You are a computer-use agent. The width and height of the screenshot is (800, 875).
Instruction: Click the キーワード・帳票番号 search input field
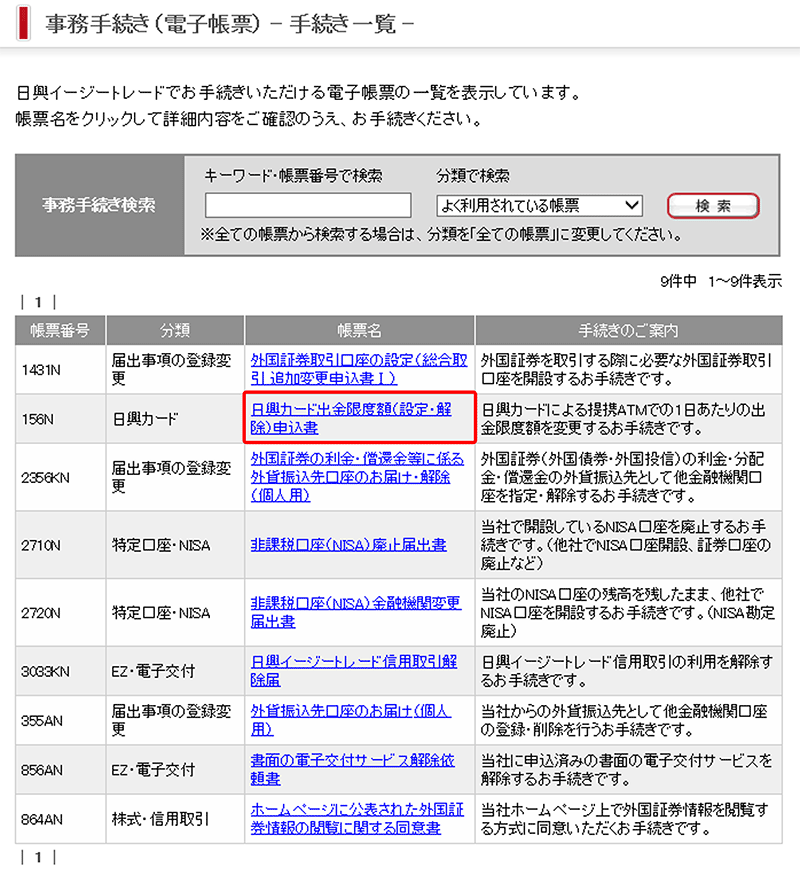[x=308, y=205]
